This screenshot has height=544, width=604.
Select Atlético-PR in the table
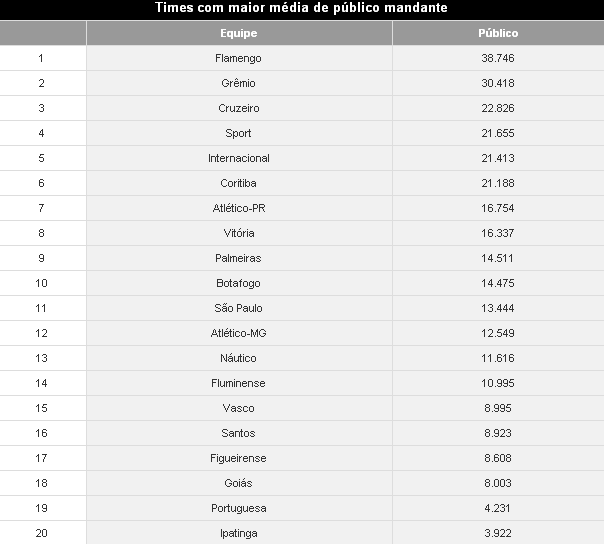coord(238,208)
